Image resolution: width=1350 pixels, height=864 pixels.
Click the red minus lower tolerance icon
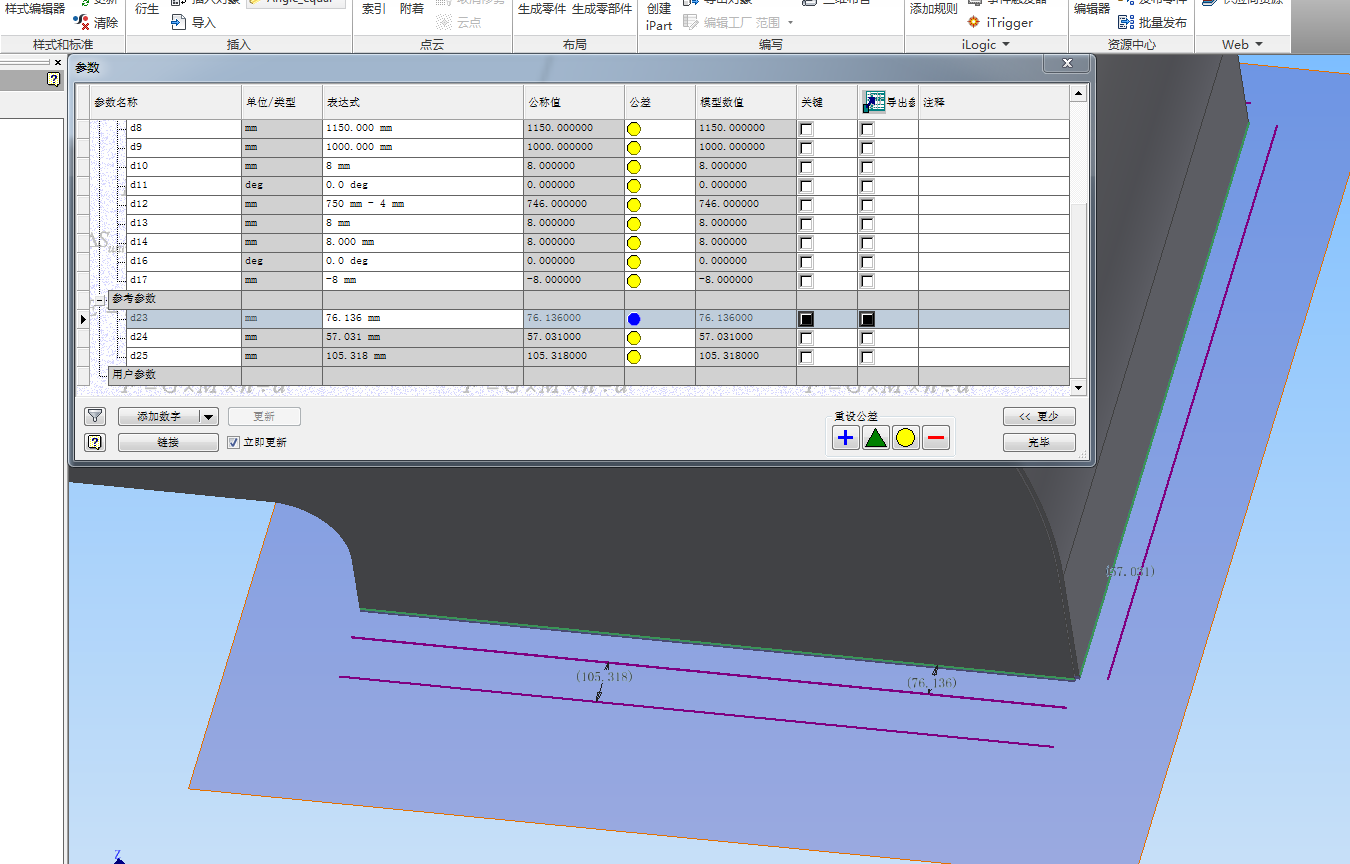[x=936, y=438]
